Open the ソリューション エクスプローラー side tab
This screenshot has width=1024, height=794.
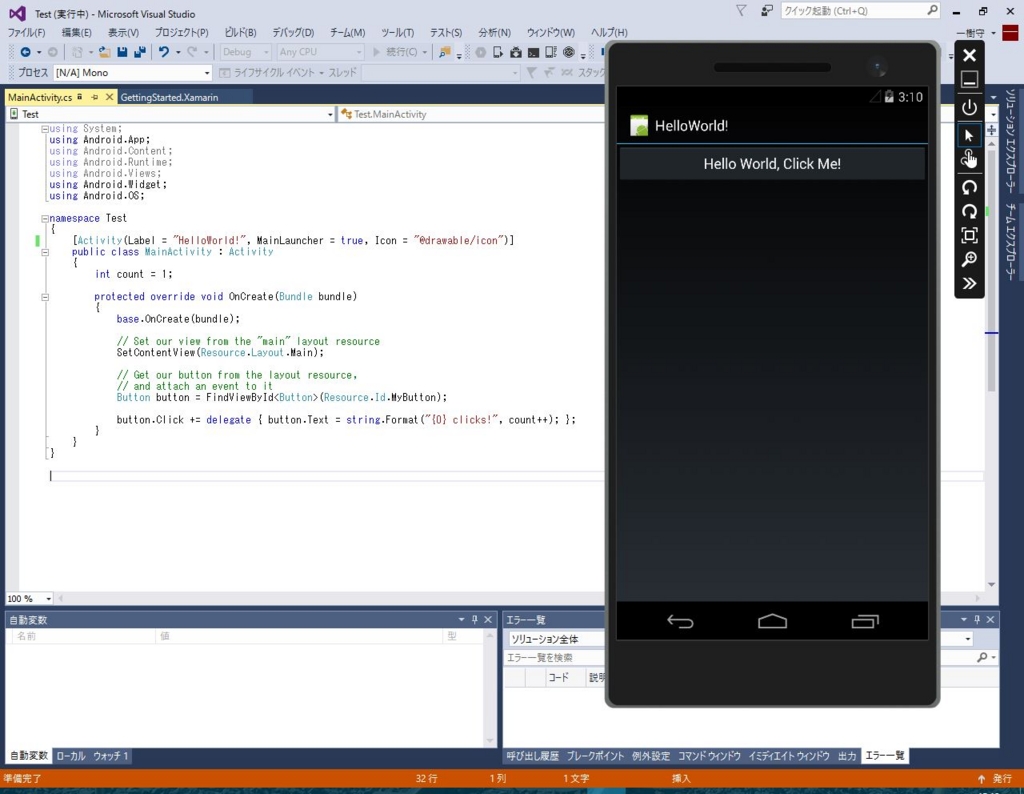1010,140
